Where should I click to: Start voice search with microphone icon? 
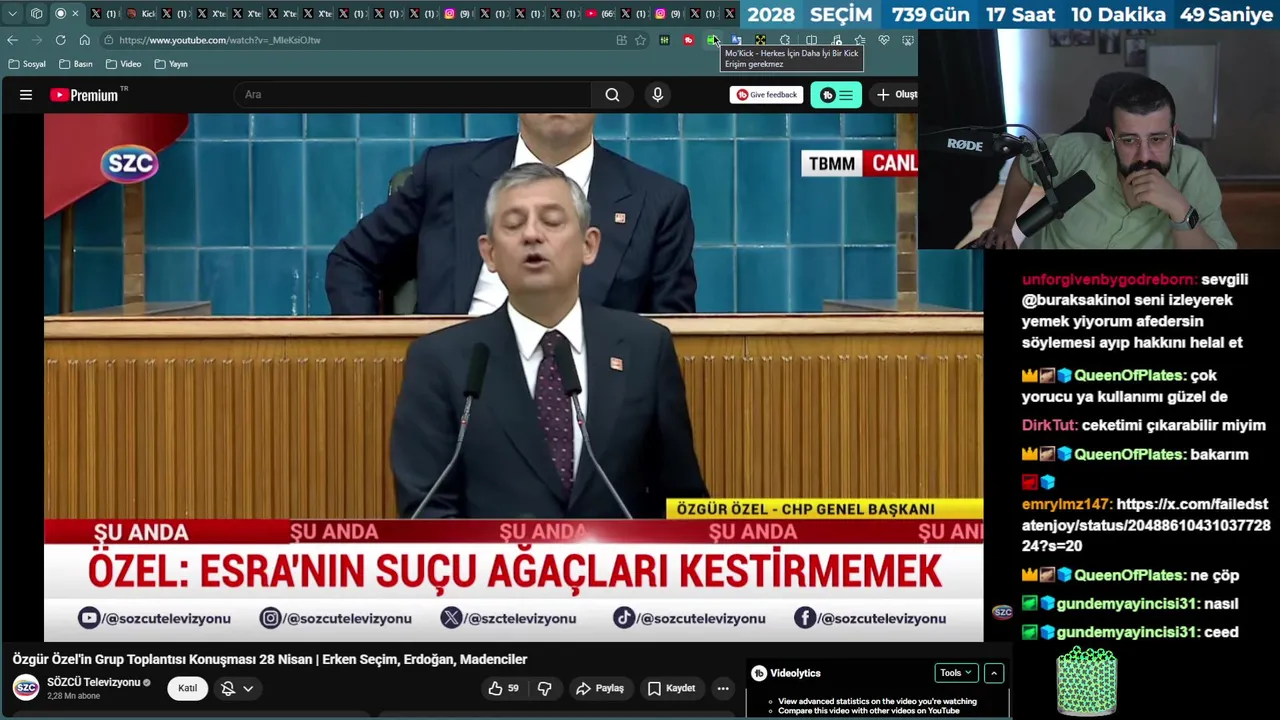click(657, 95)
